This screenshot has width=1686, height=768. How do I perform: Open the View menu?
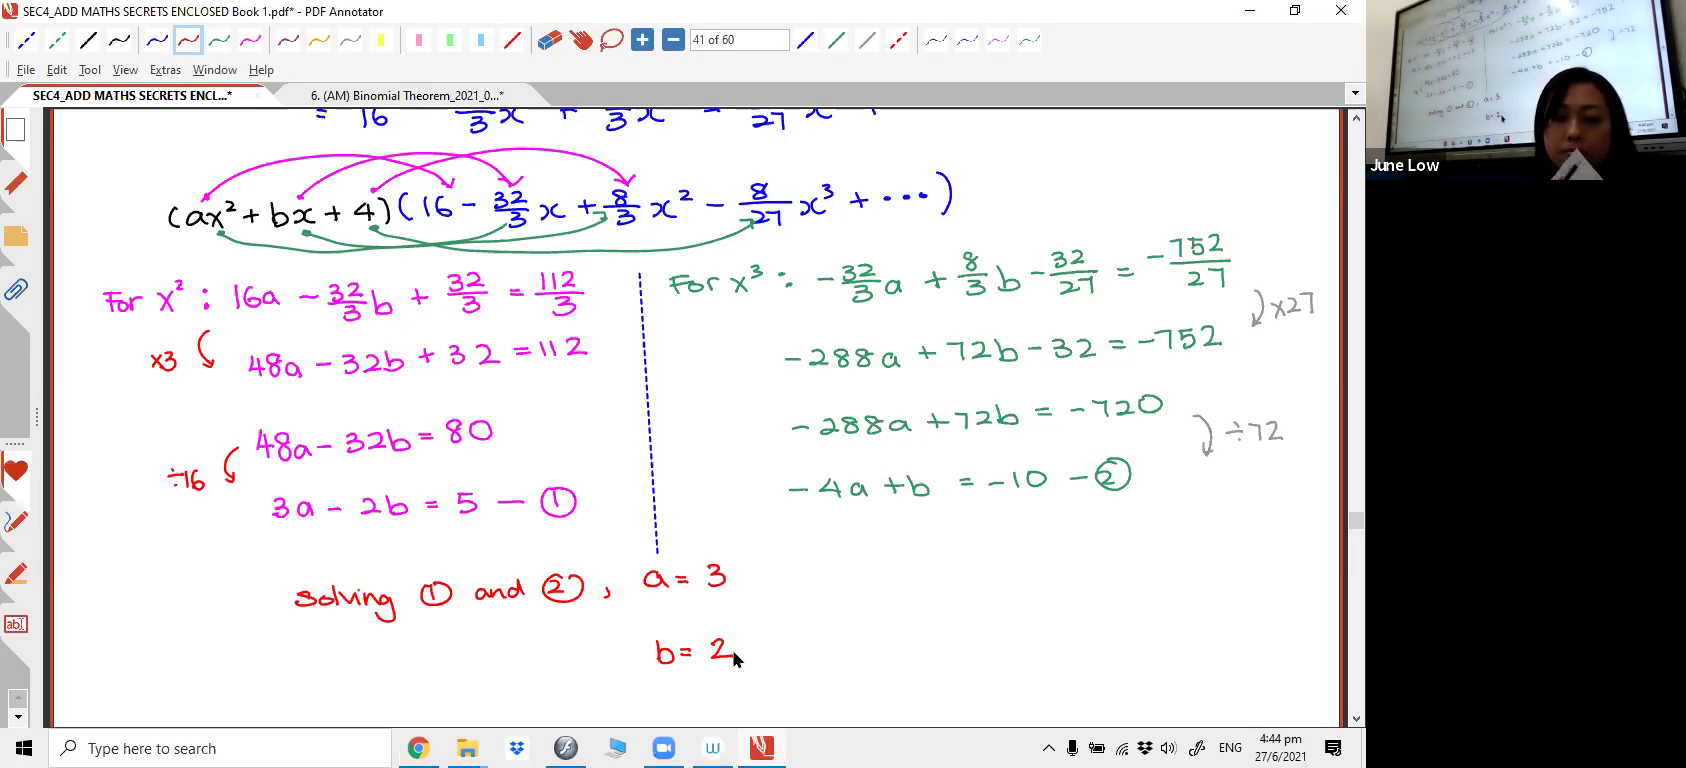(125, 70)
